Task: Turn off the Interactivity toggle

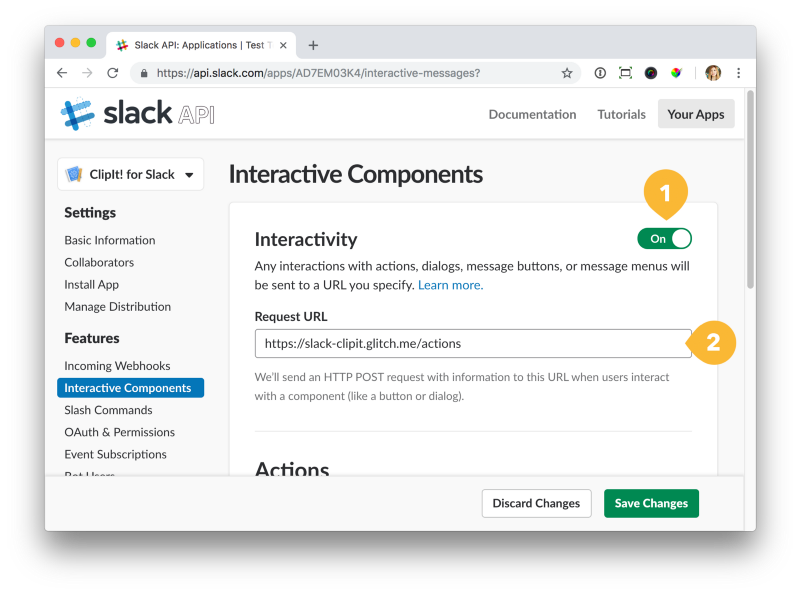Action: [665, 239]
